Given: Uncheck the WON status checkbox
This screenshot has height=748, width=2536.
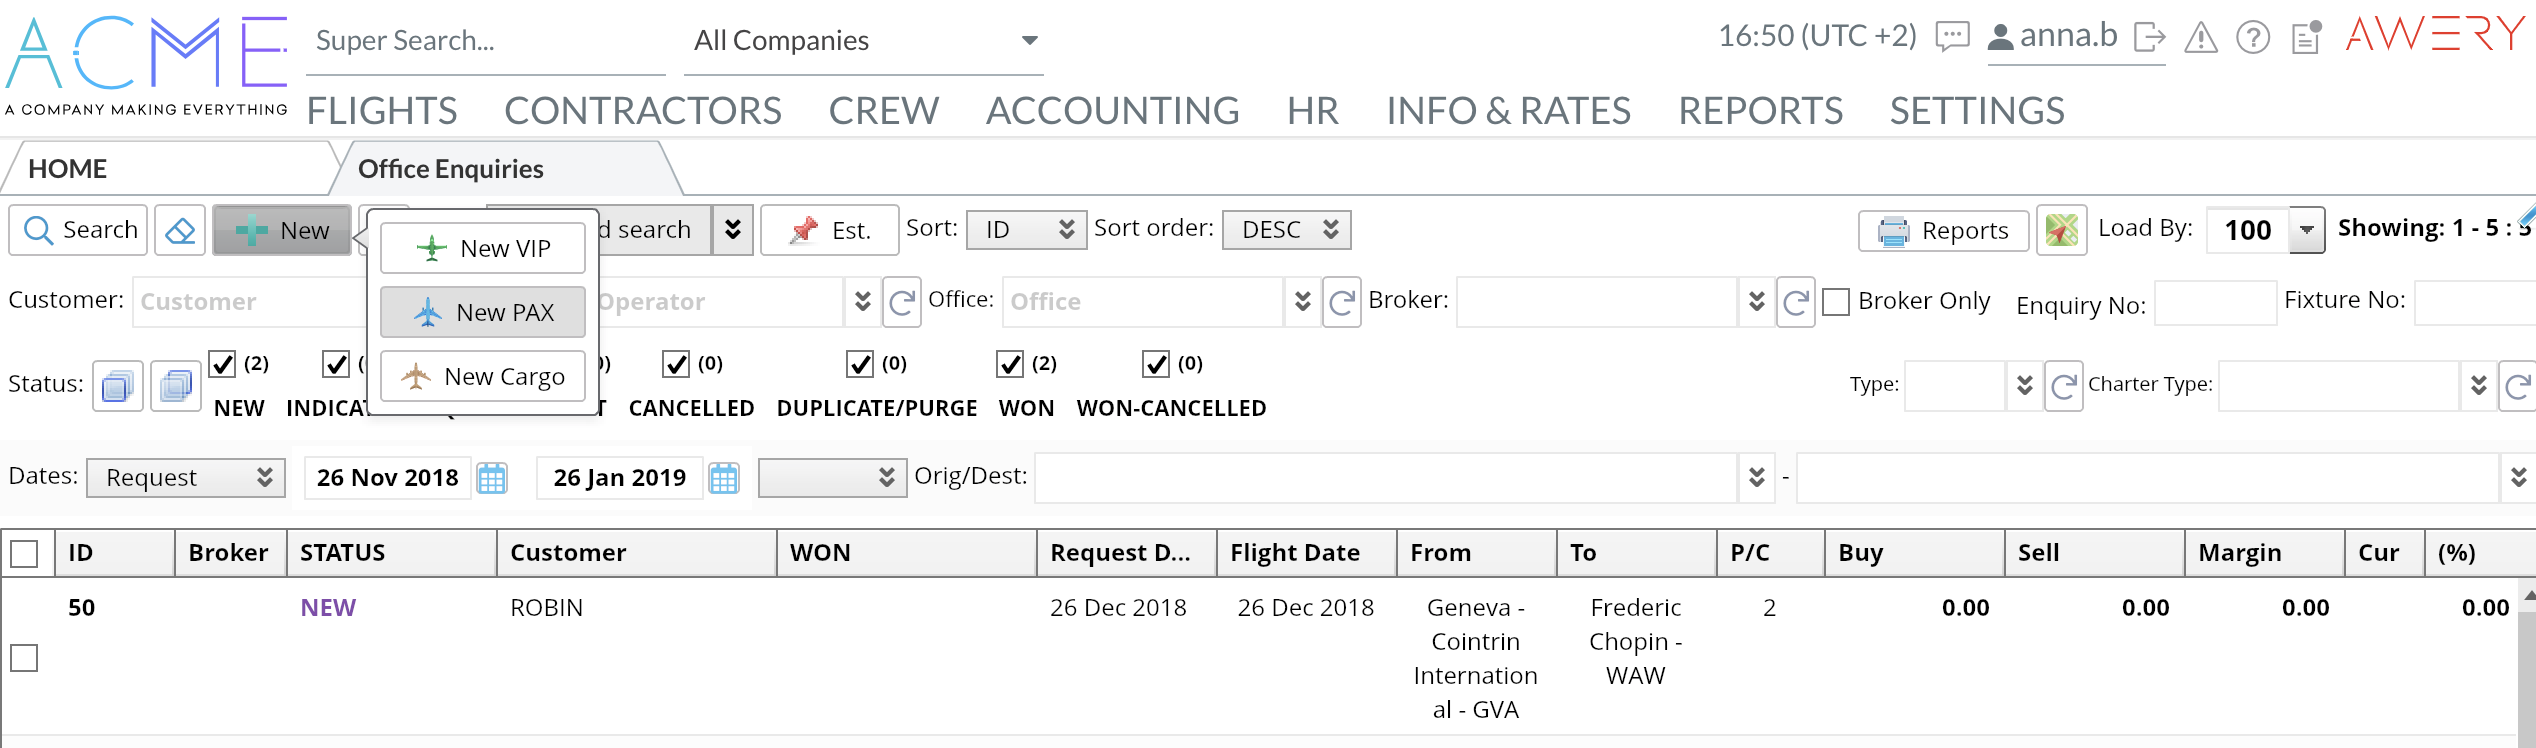Looking at the screenshot, I should point(1010,365).
